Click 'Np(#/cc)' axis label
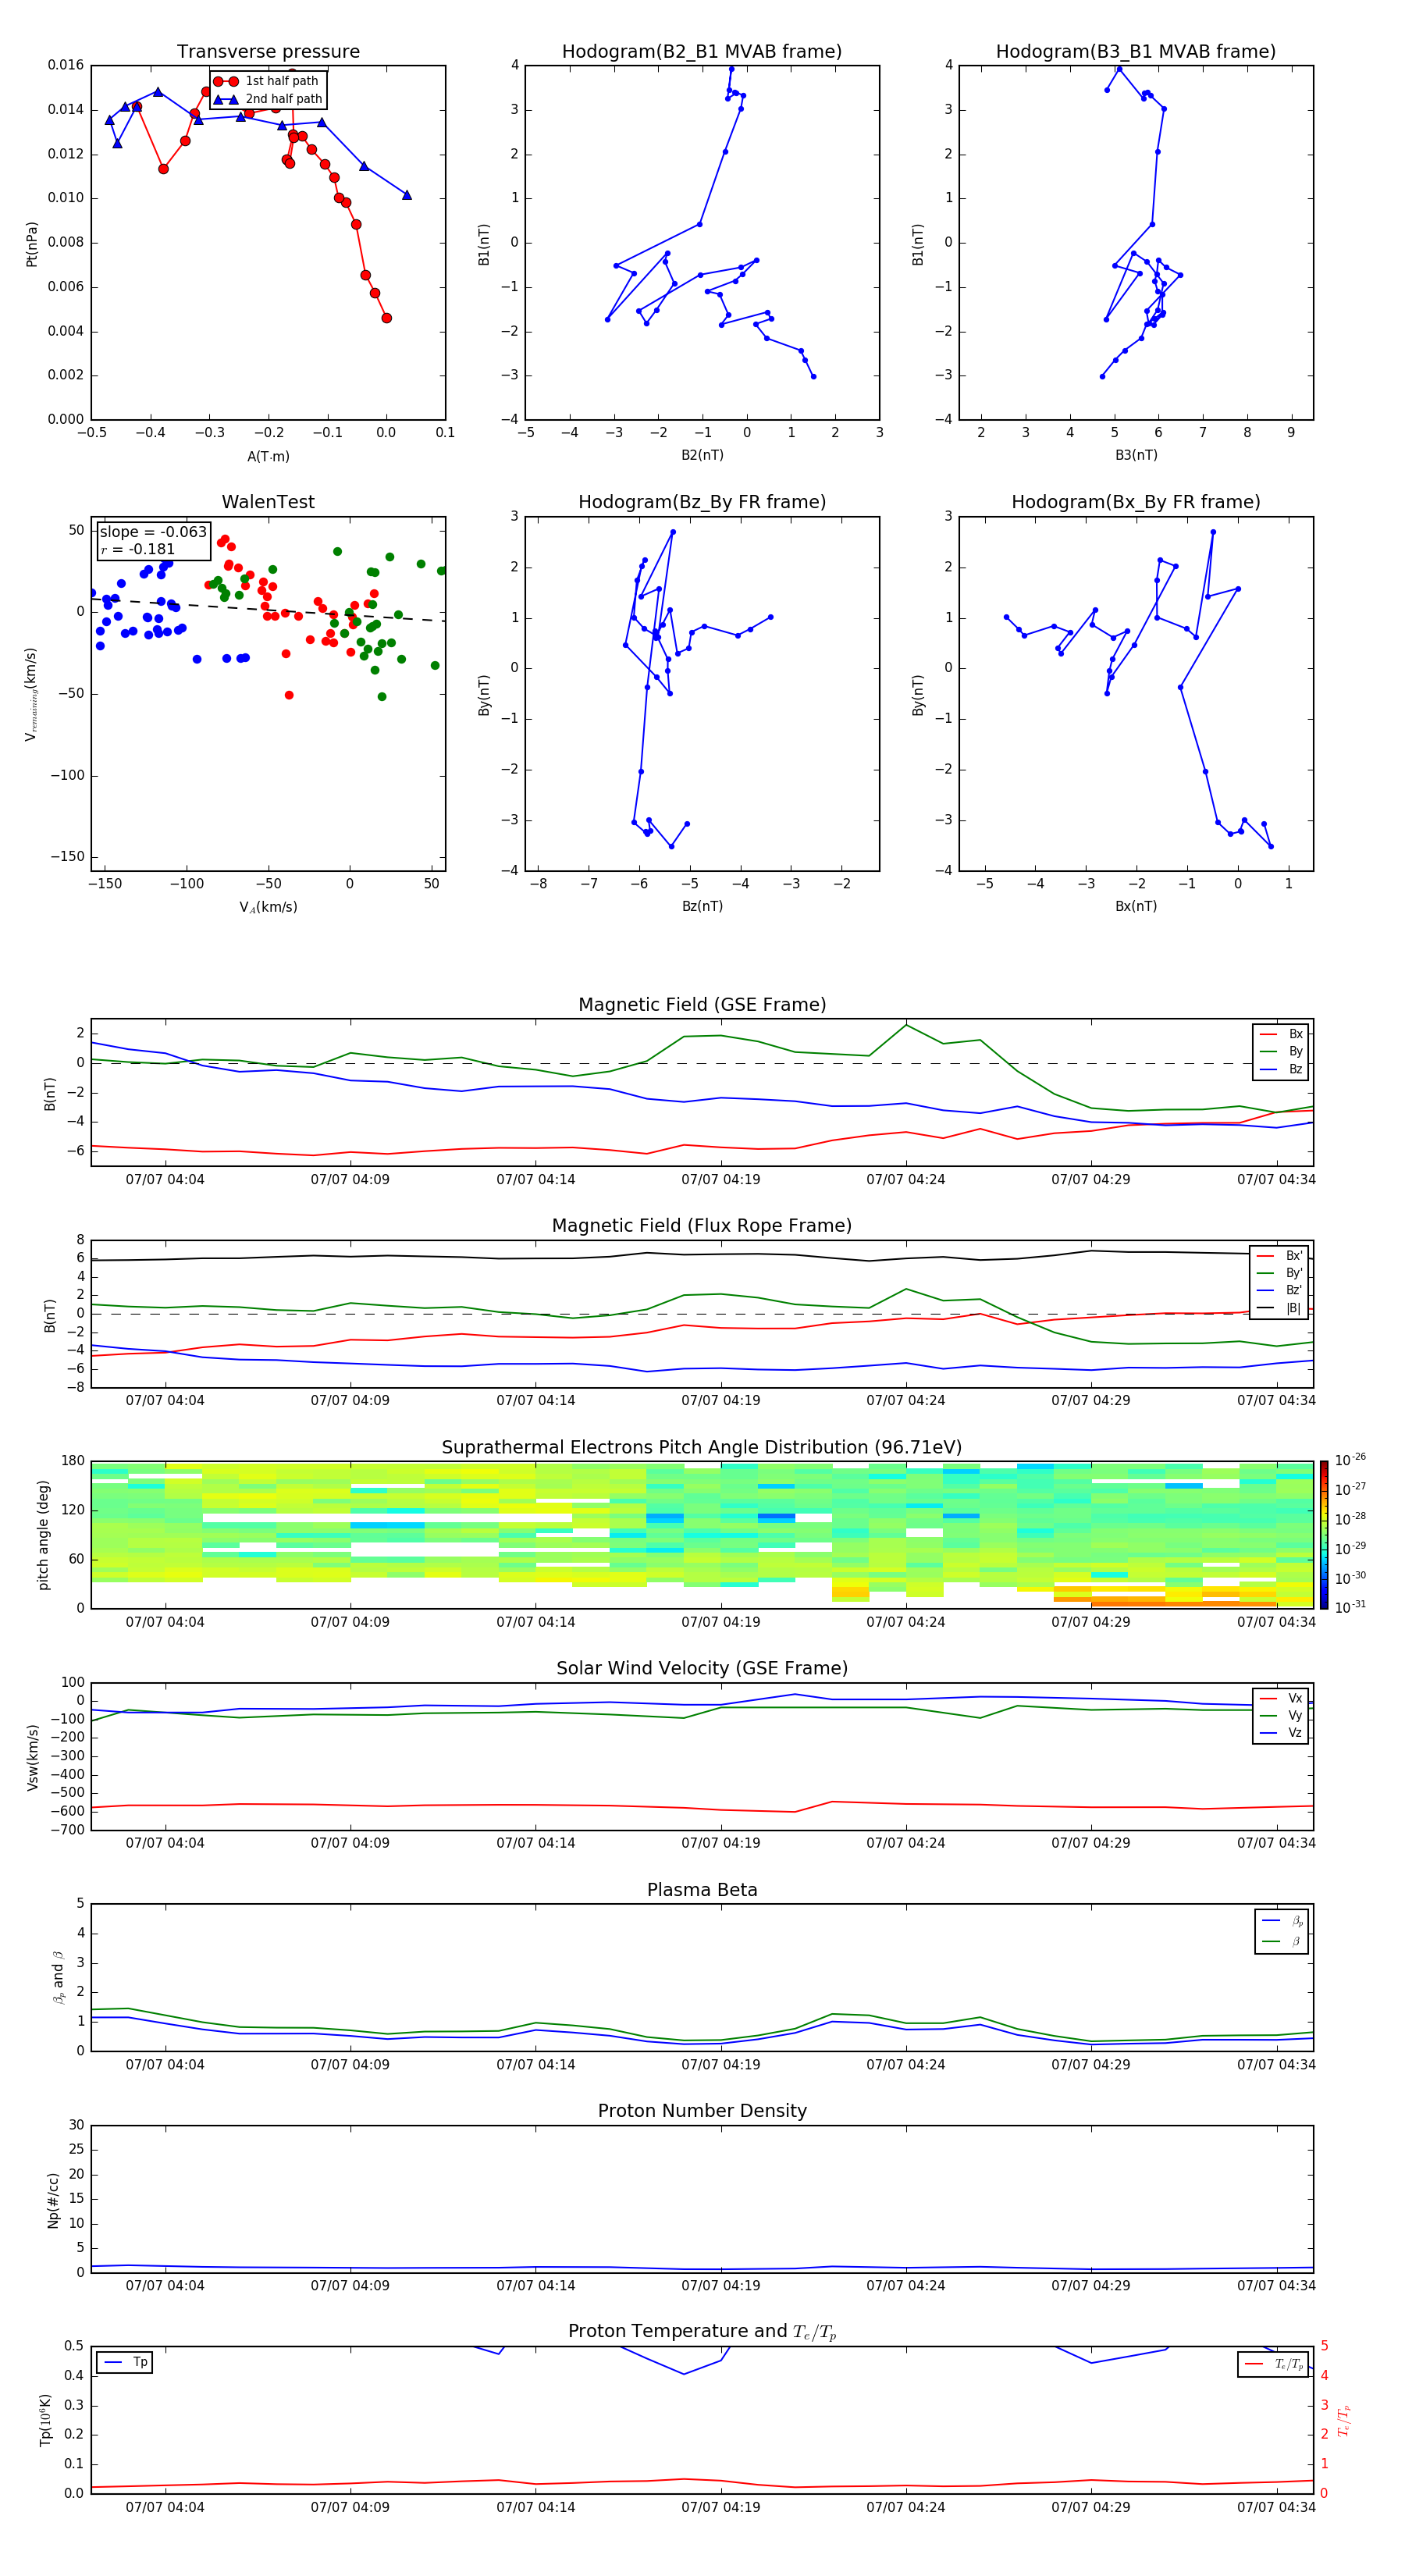Image resolution: width=1405 pixels, height=2576 pixels. pyautogui.click(x=53, y=2200)
